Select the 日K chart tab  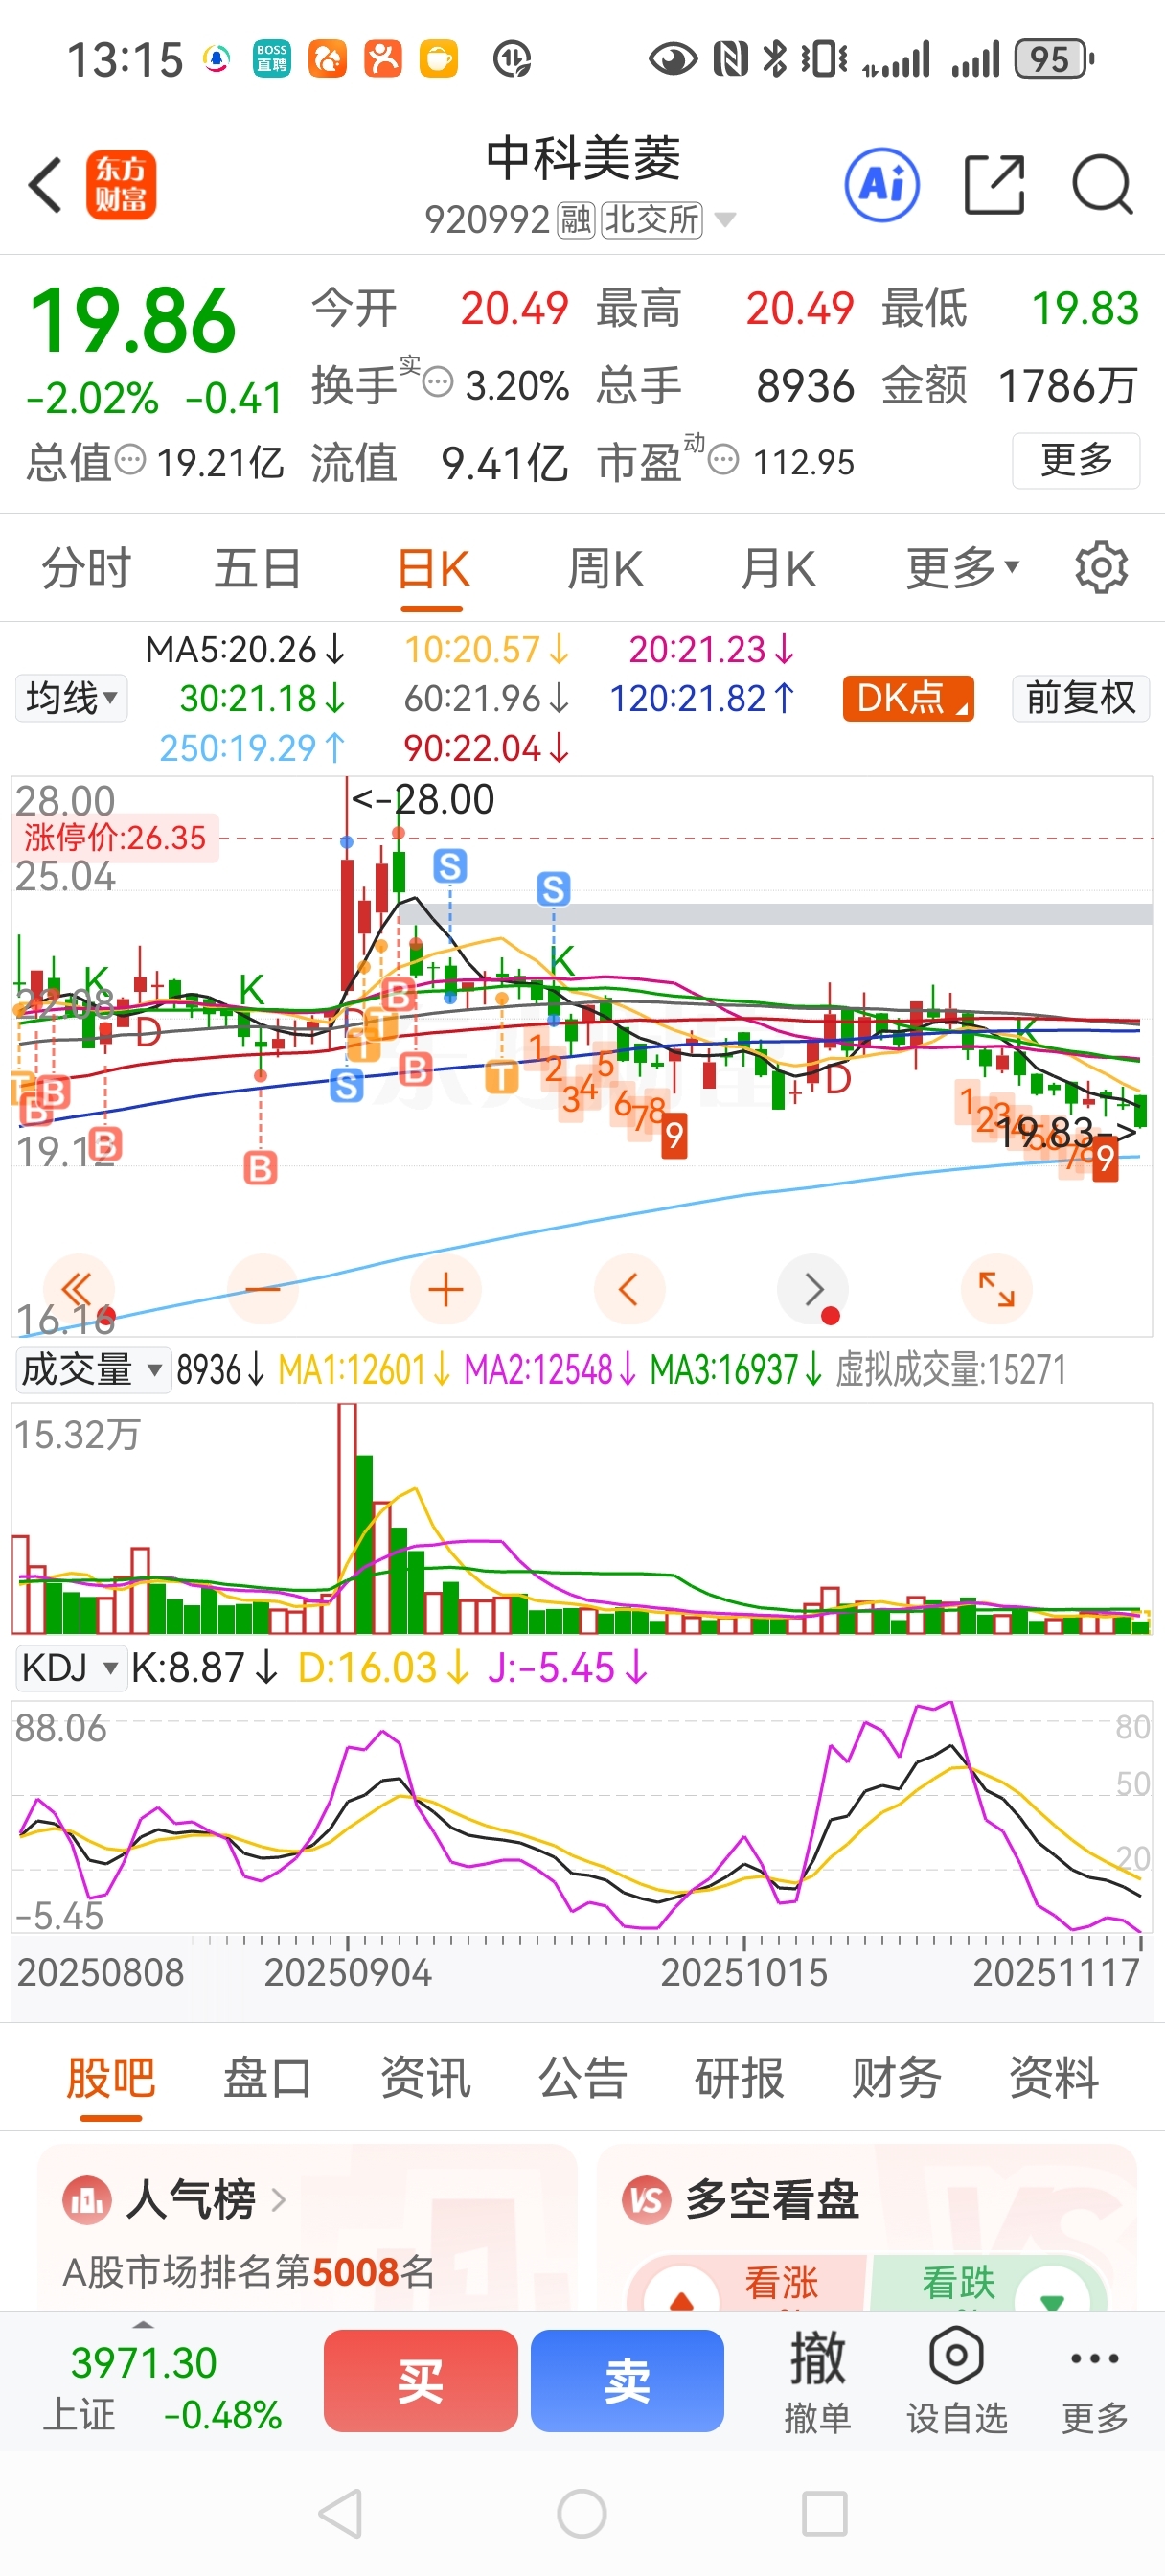pyautogui.click(x=433, y=568)
